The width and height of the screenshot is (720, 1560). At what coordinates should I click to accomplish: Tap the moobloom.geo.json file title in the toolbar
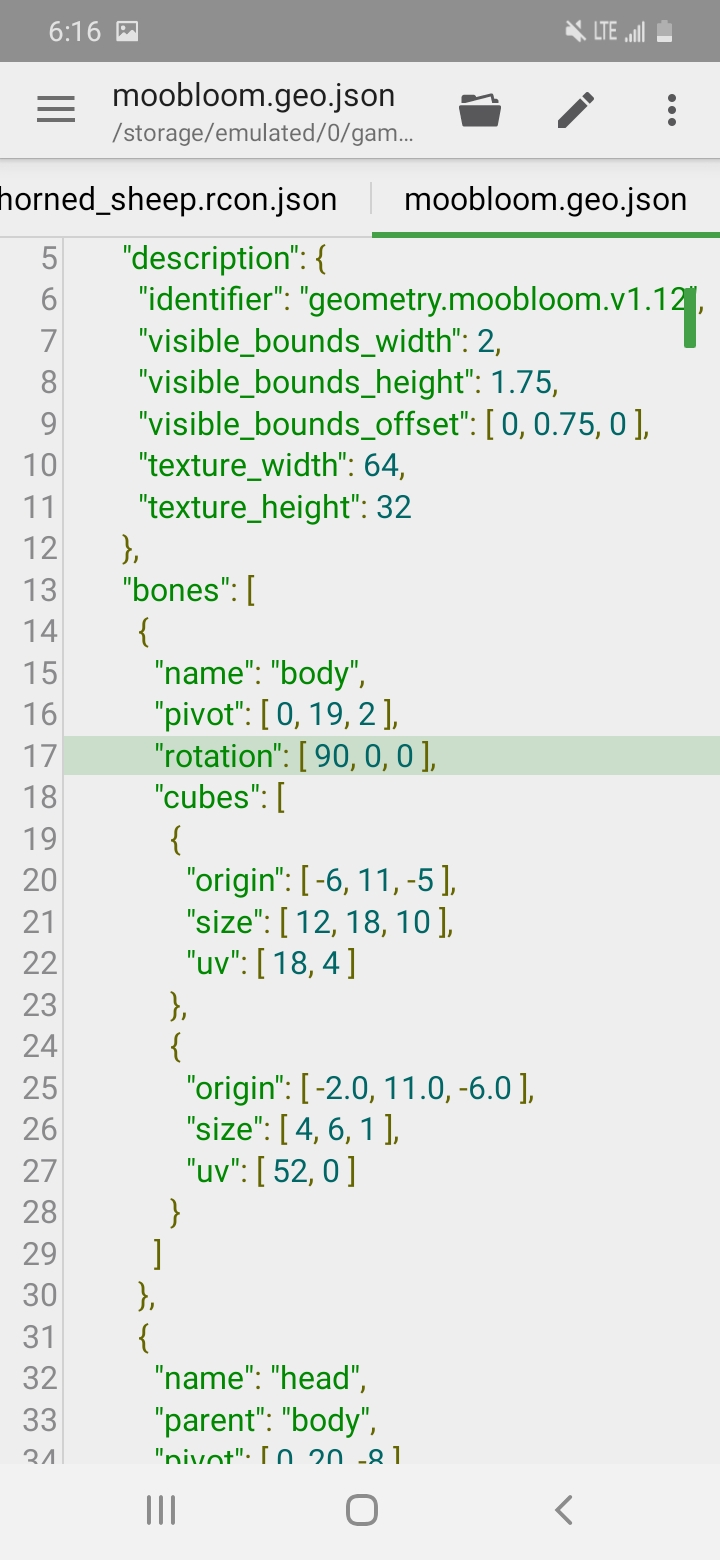[x=254, y=96]
